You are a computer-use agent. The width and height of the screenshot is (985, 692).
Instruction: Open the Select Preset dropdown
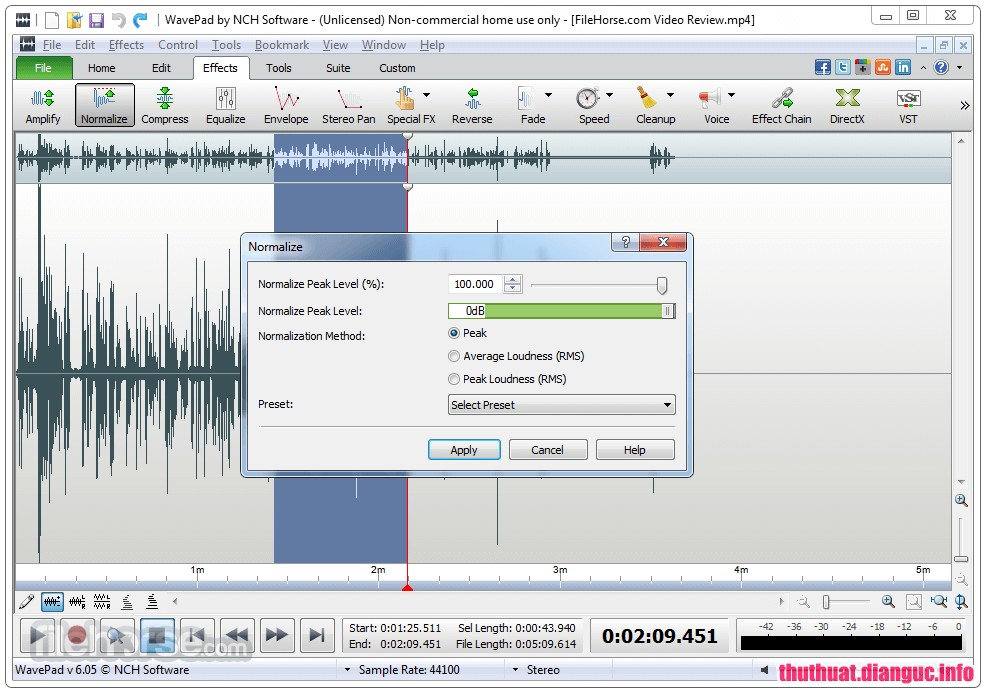(562, 404)
